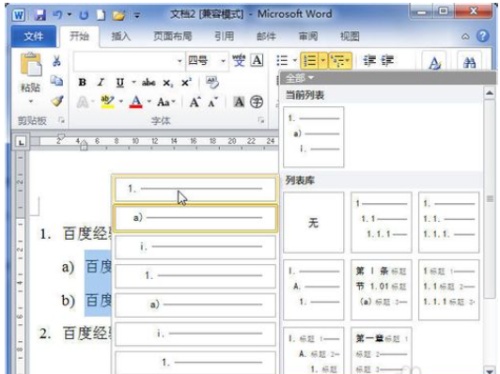Image resolution: width=500 pixels, height=374 pixels.
Task: Open the 文件 tab
Action: point(33,36)
